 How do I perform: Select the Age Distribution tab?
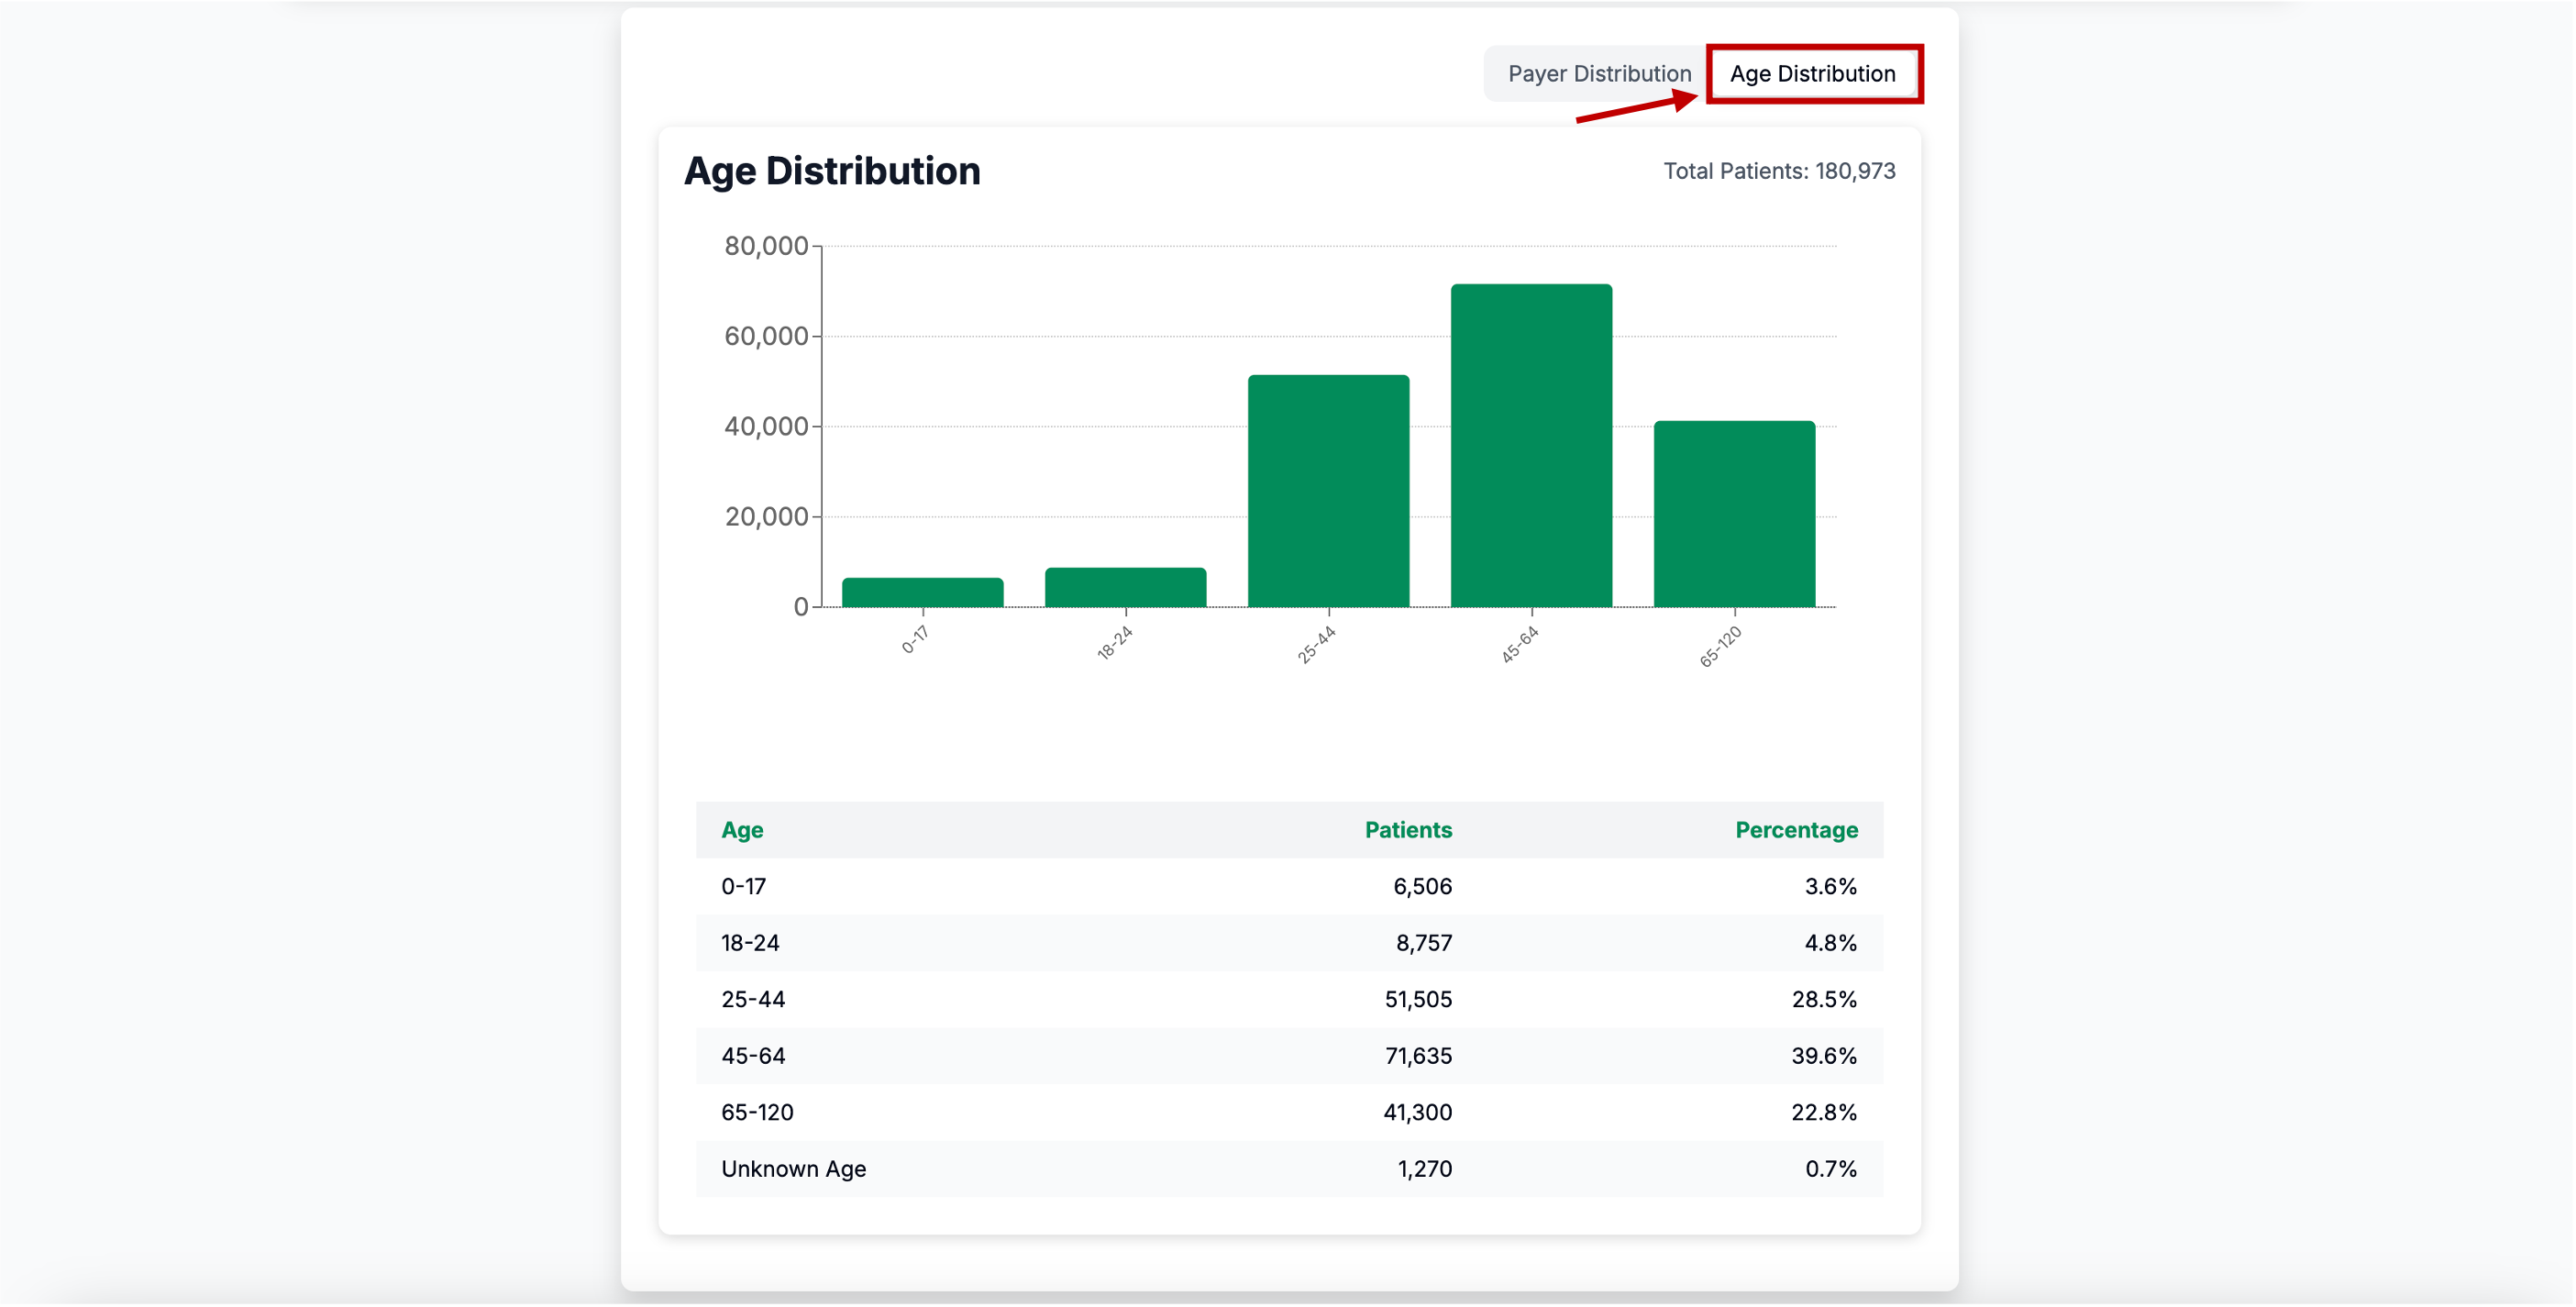(1811, 74)
